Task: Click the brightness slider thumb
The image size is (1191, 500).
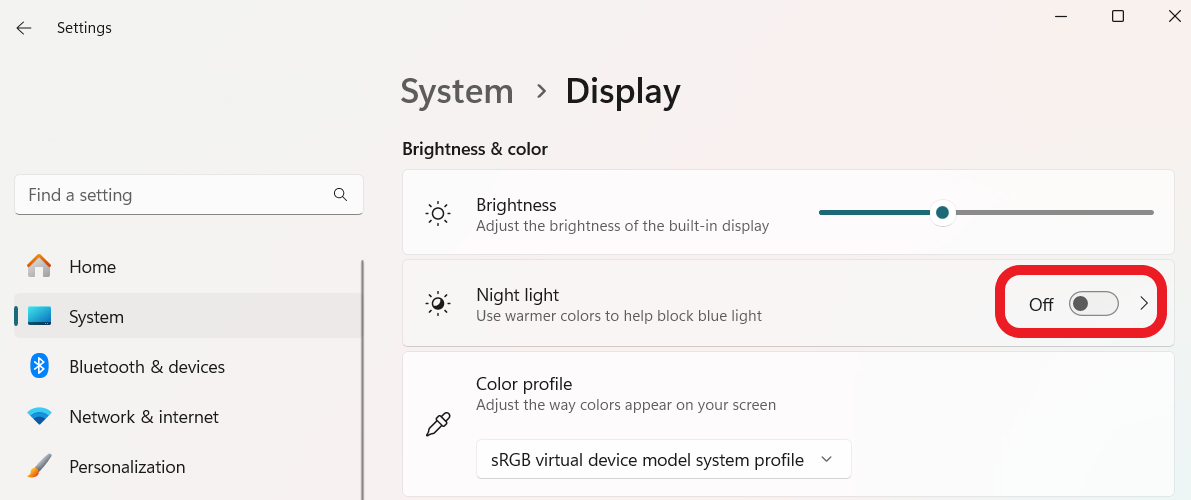Action: 942,212
